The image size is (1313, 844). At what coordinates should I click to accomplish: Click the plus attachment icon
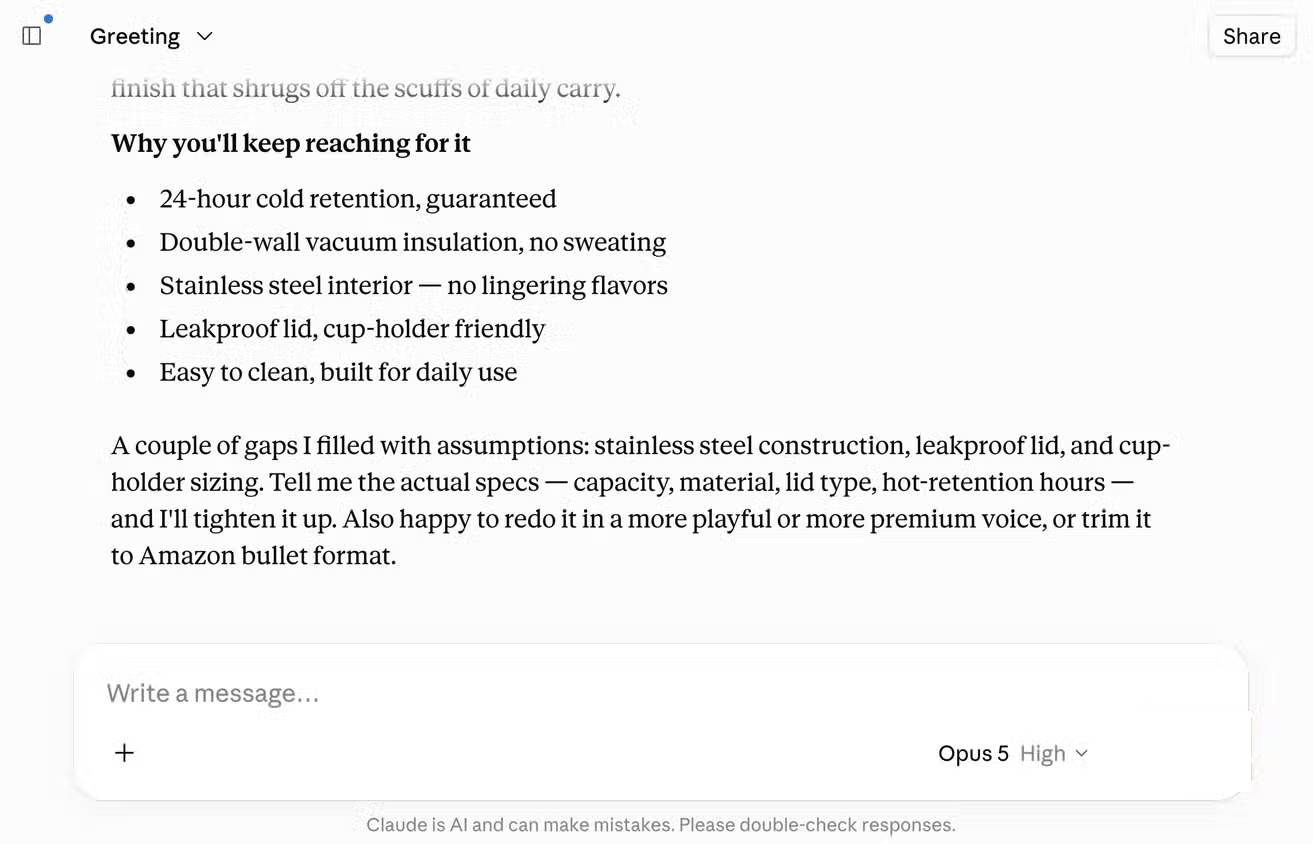[x=124, y=753]
